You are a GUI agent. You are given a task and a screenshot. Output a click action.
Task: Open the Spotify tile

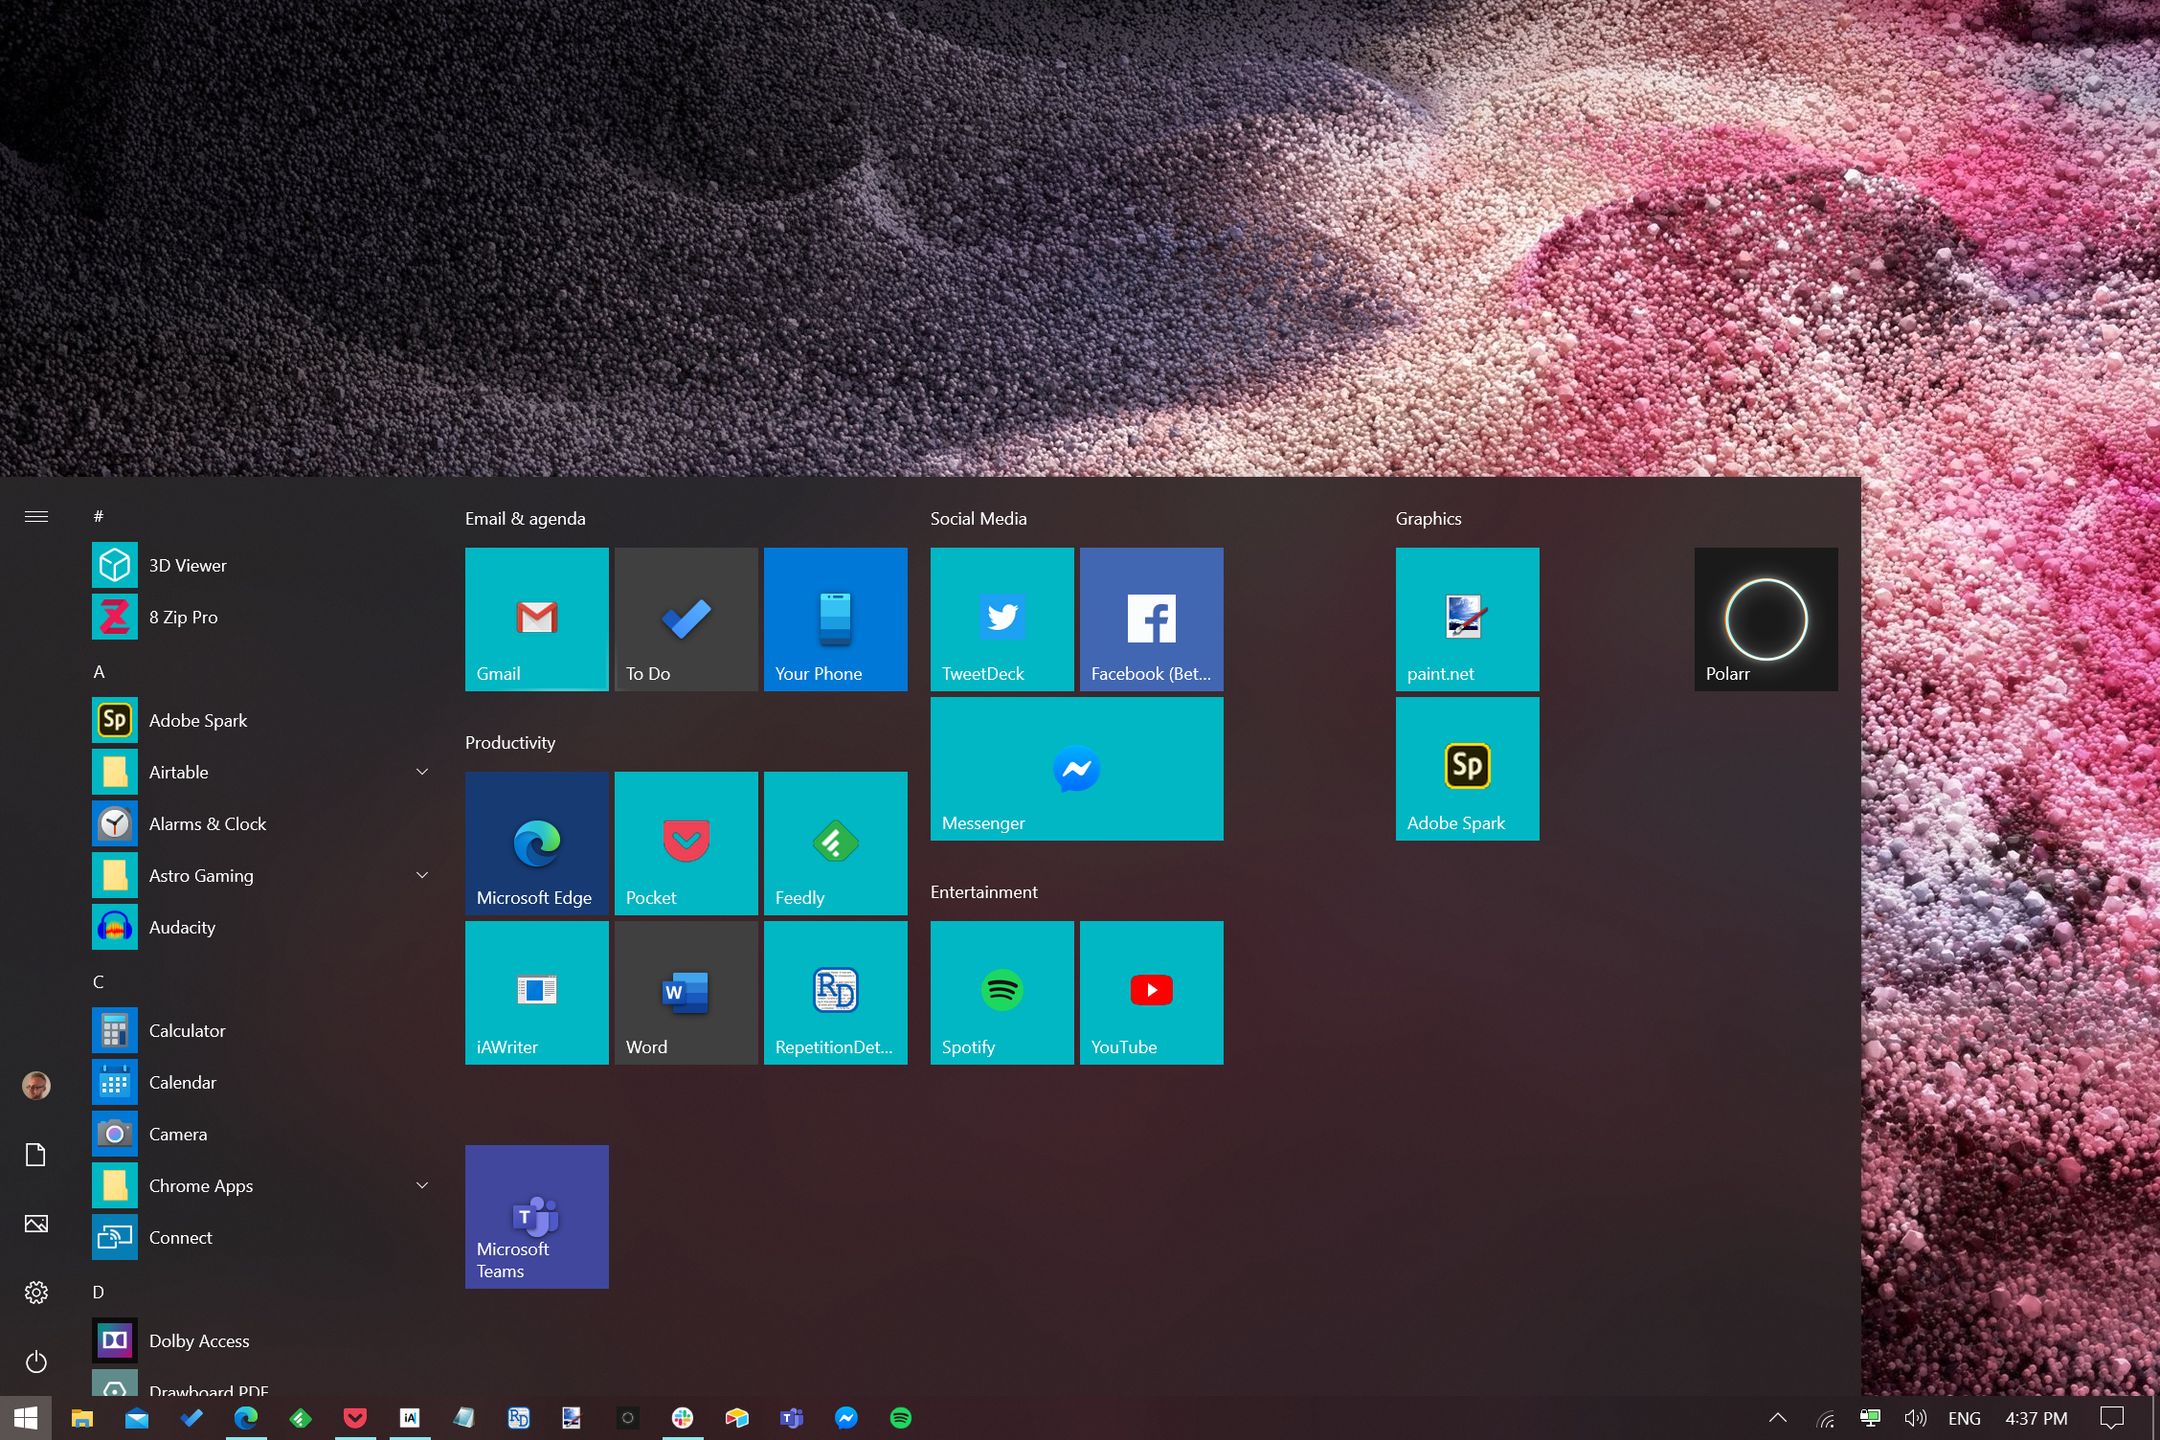point(1001,992)
